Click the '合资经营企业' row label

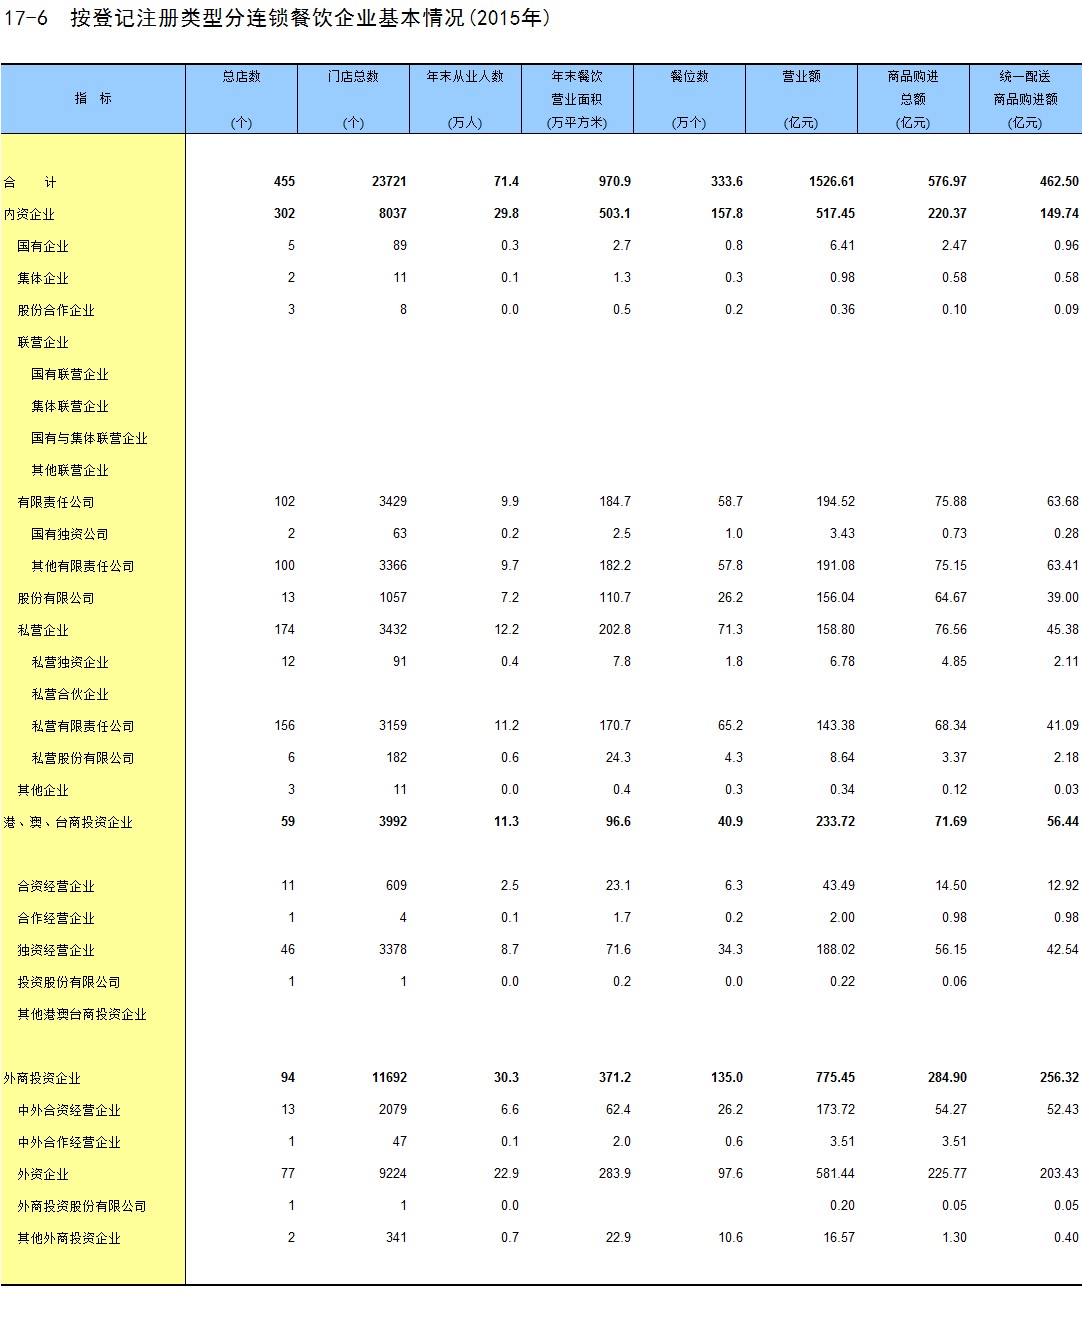[x=56, y=886]
